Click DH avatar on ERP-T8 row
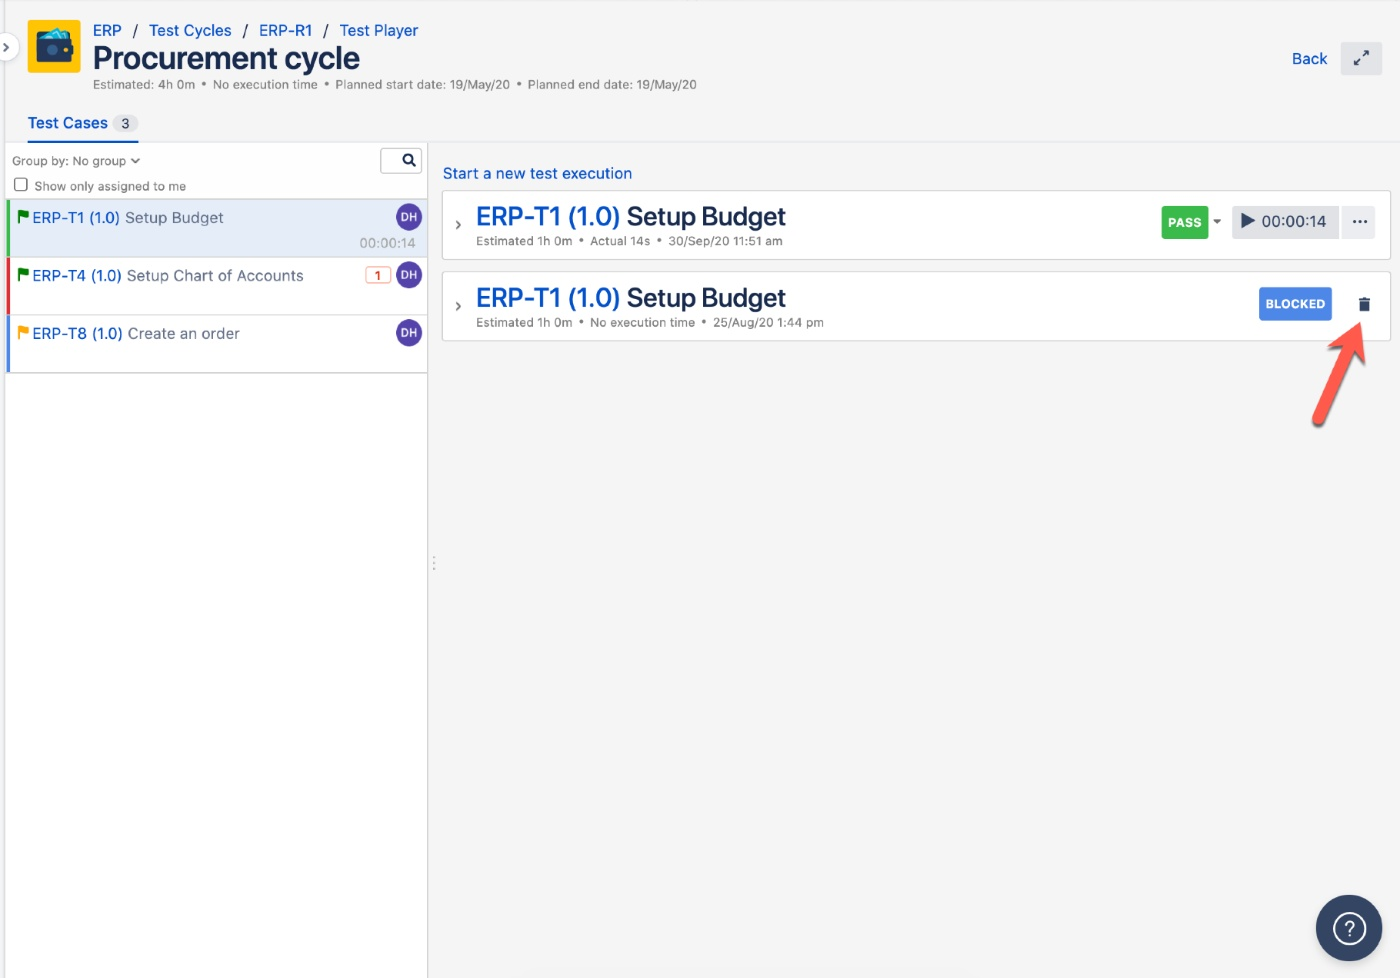Viewport: 1400px width, 978px height. click(x=409, y=333)
